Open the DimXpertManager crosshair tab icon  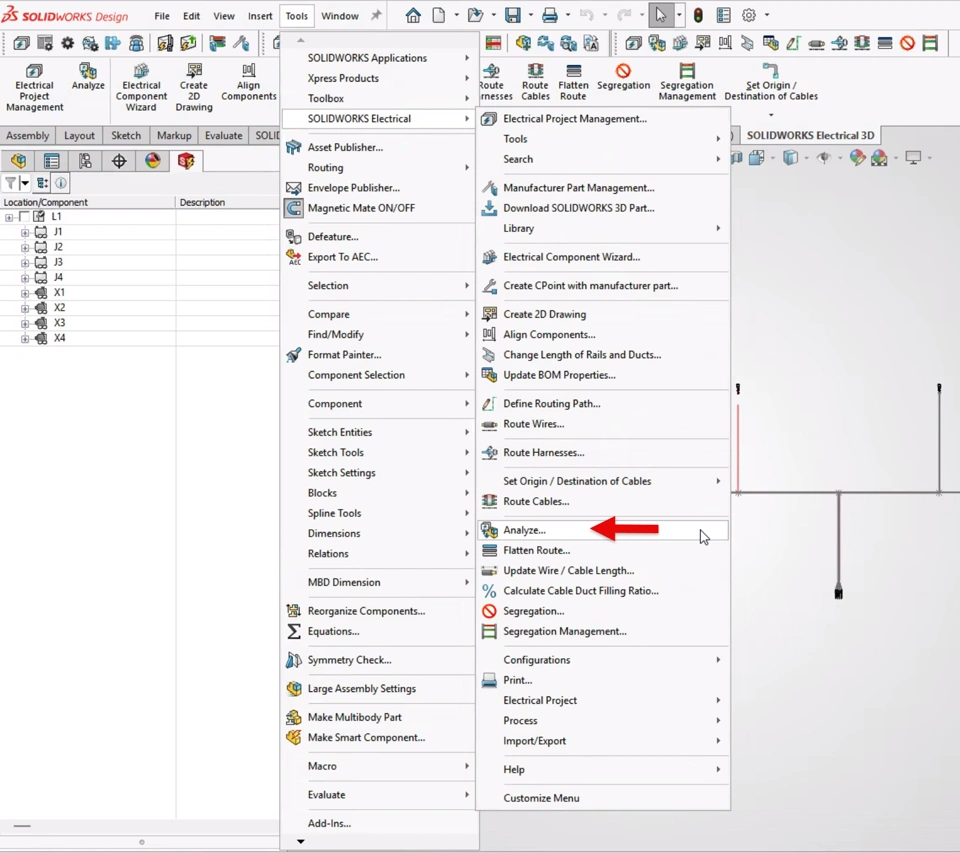tap(119, 161)
